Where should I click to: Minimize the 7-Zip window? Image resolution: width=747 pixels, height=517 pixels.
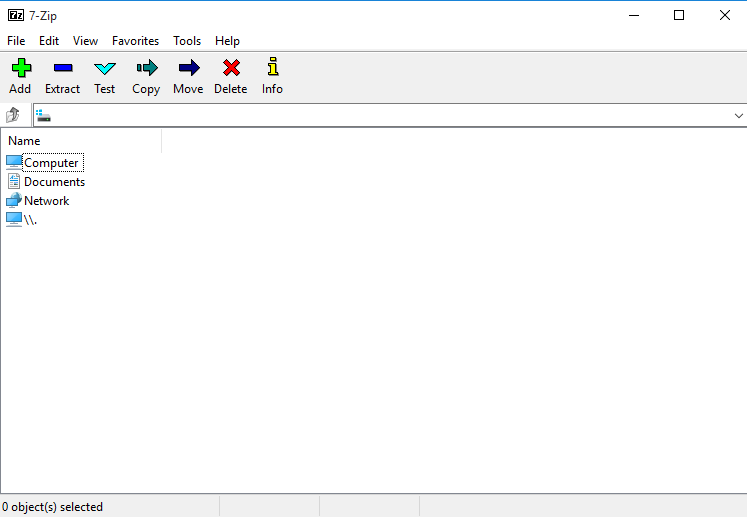[x=634, y=15]
